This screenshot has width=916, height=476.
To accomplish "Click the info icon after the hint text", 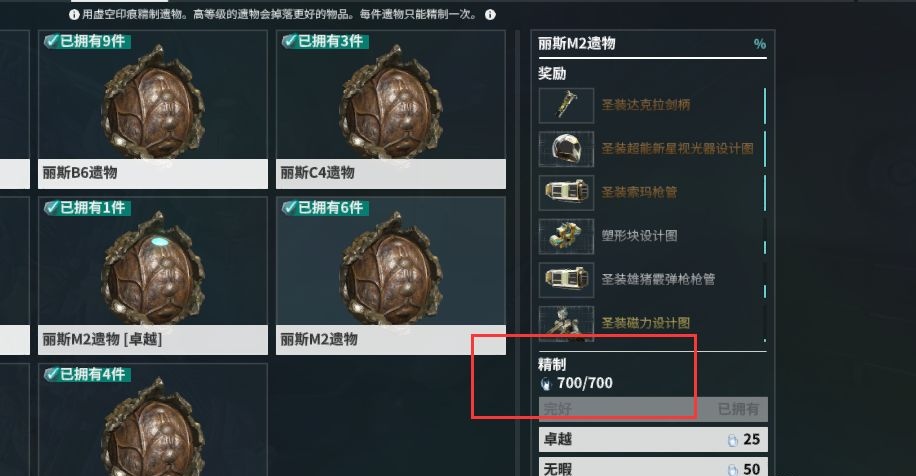I will [490, 15].
